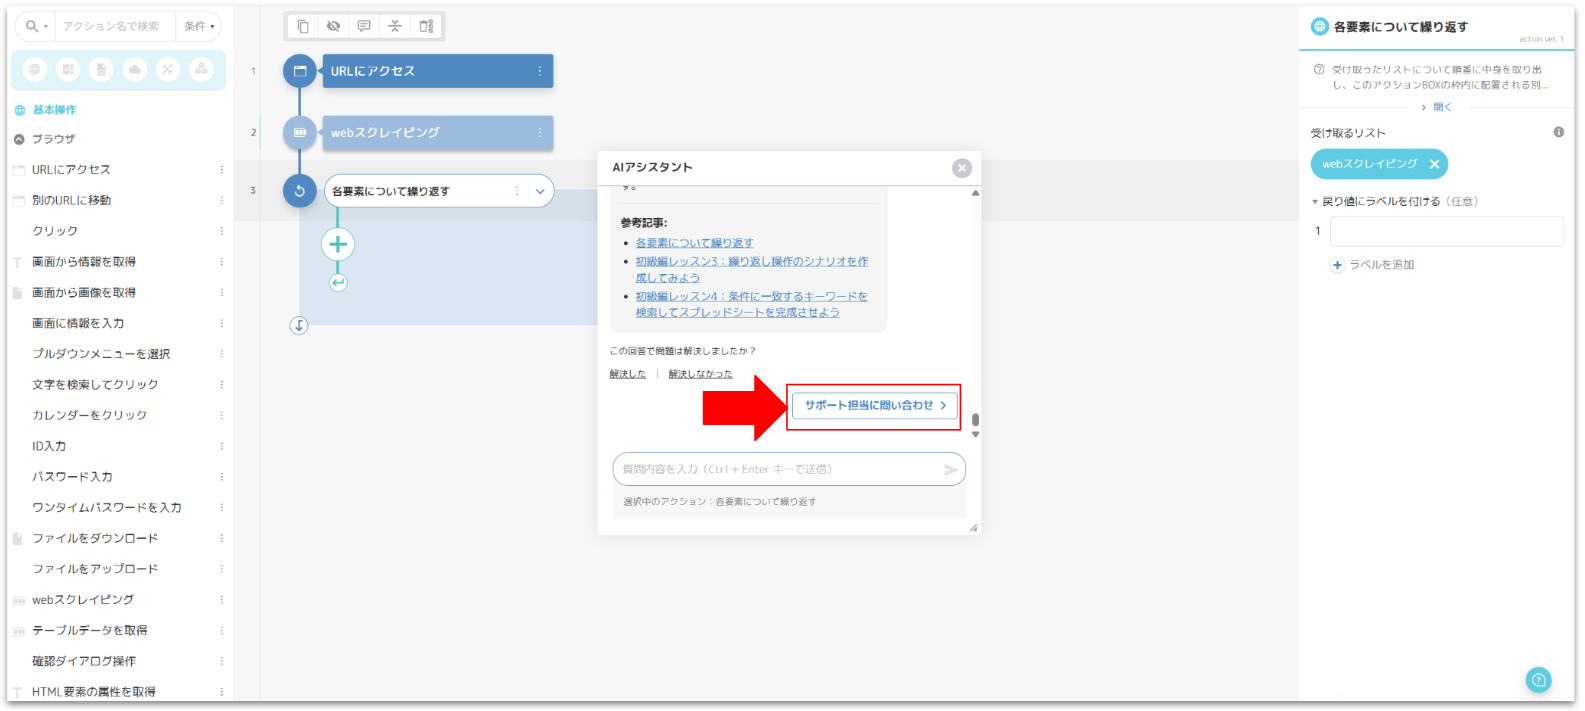
Task: Click the rightmost icon in canvas toolbar
Action: pos(426,26)
